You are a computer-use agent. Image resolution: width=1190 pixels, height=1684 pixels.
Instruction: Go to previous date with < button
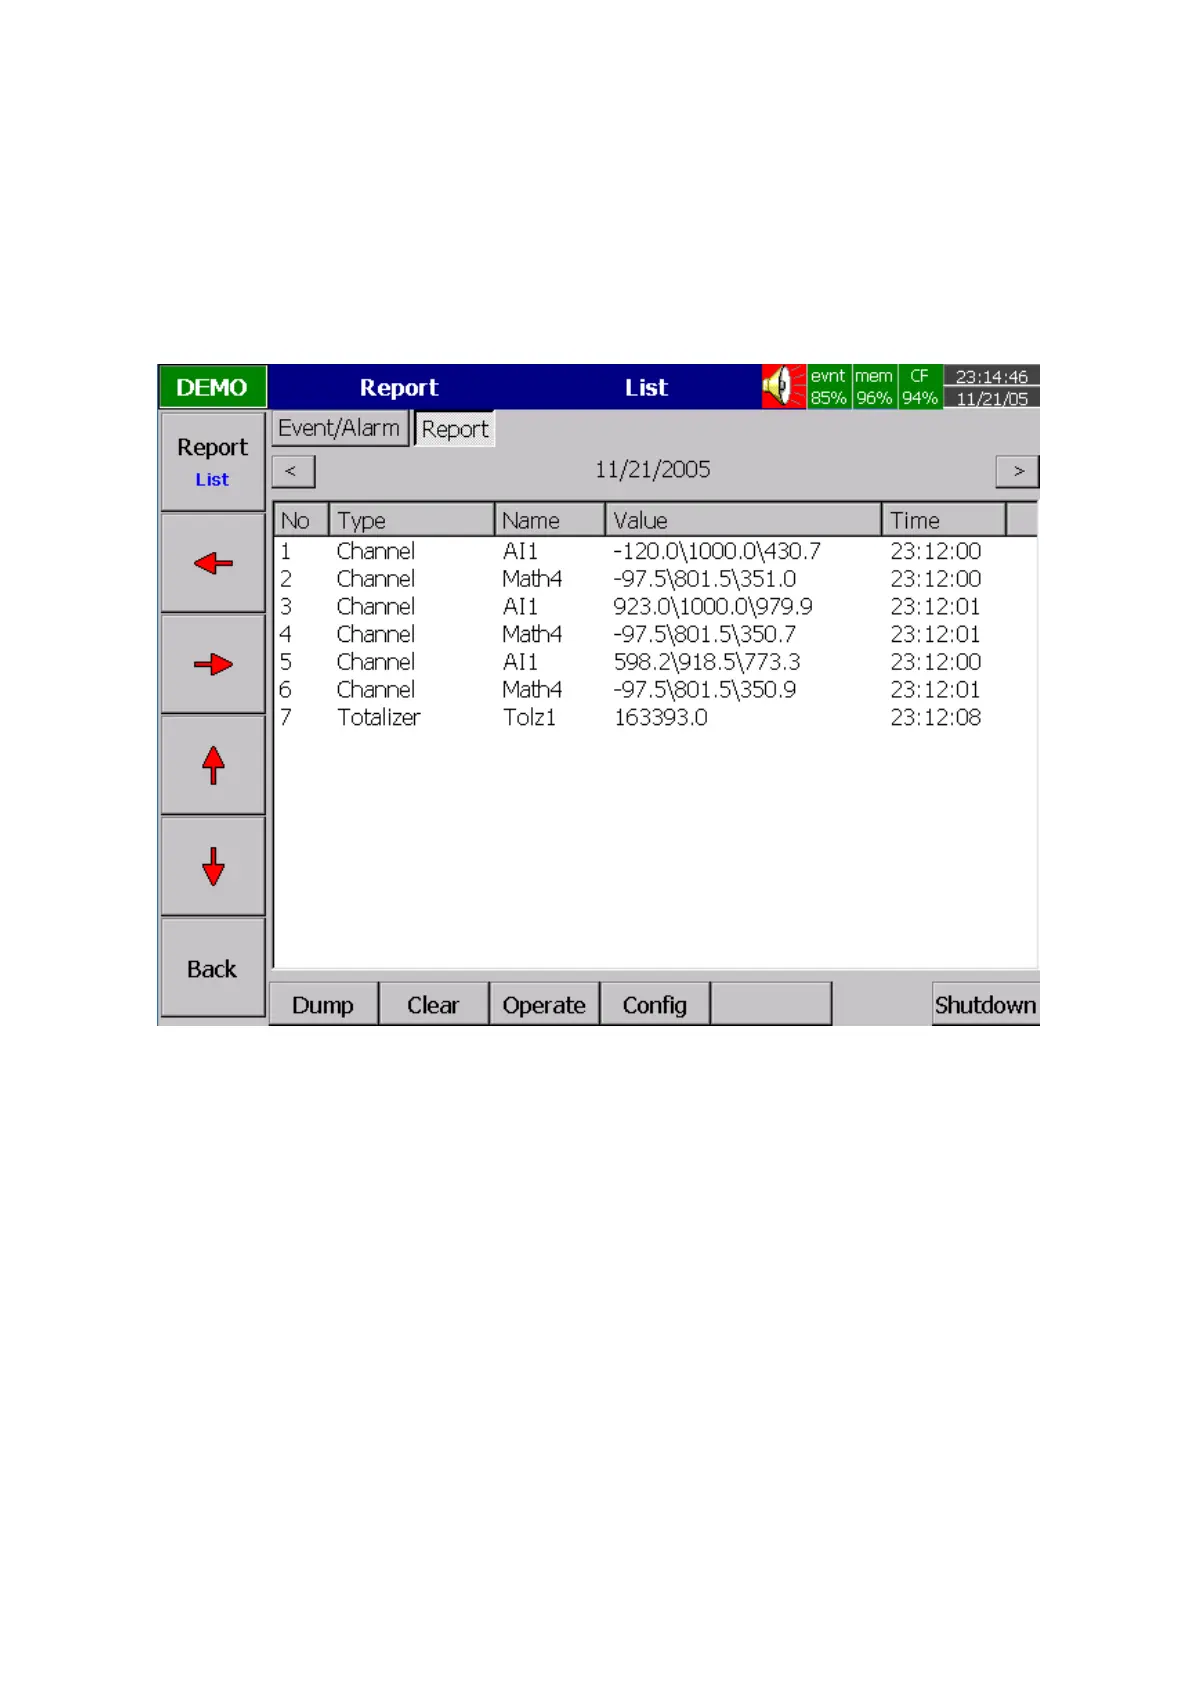(293, 471)
